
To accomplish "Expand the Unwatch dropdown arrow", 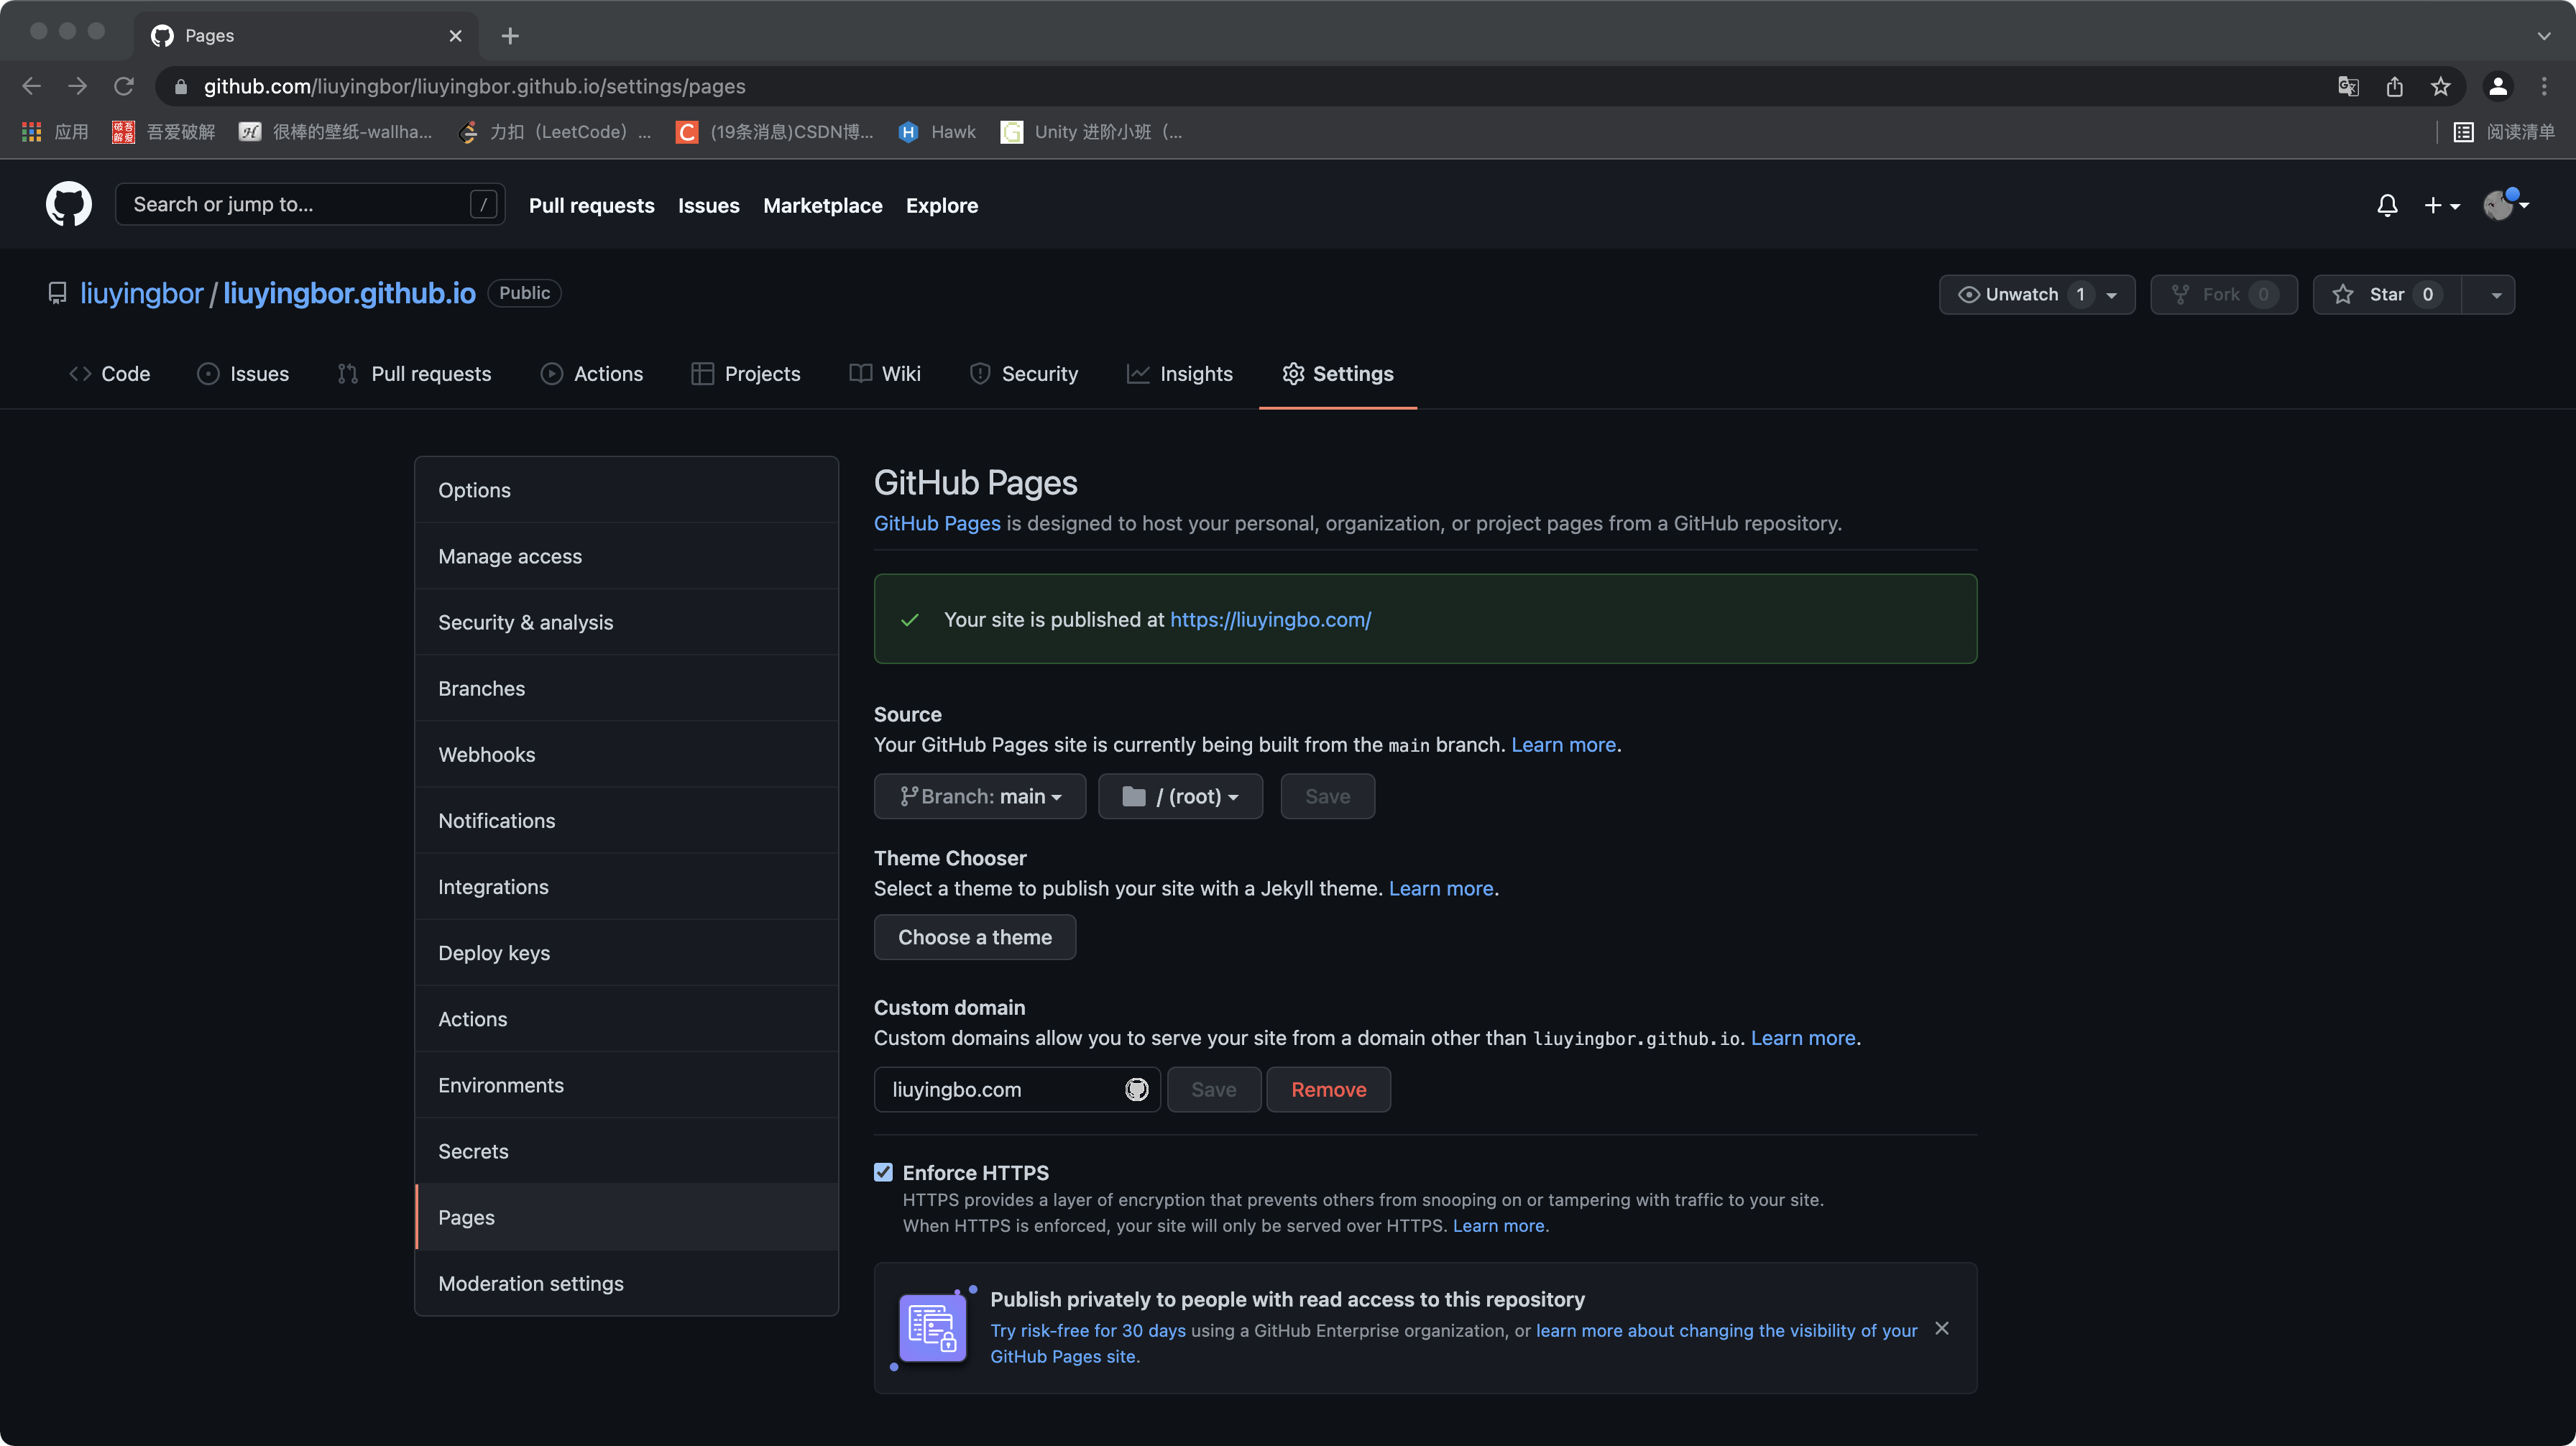I will pyautogui.click(x=2111, y=295).
